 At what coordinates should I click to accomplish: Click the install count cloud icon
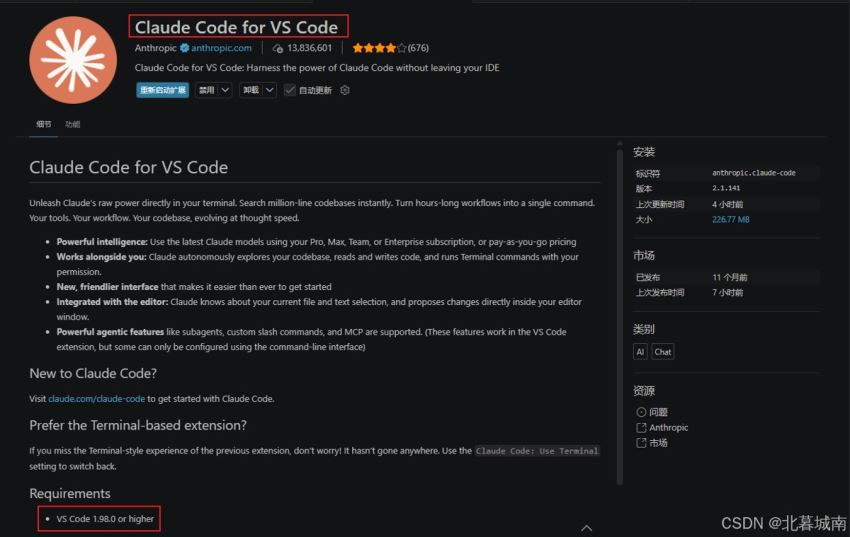point(278,48)
